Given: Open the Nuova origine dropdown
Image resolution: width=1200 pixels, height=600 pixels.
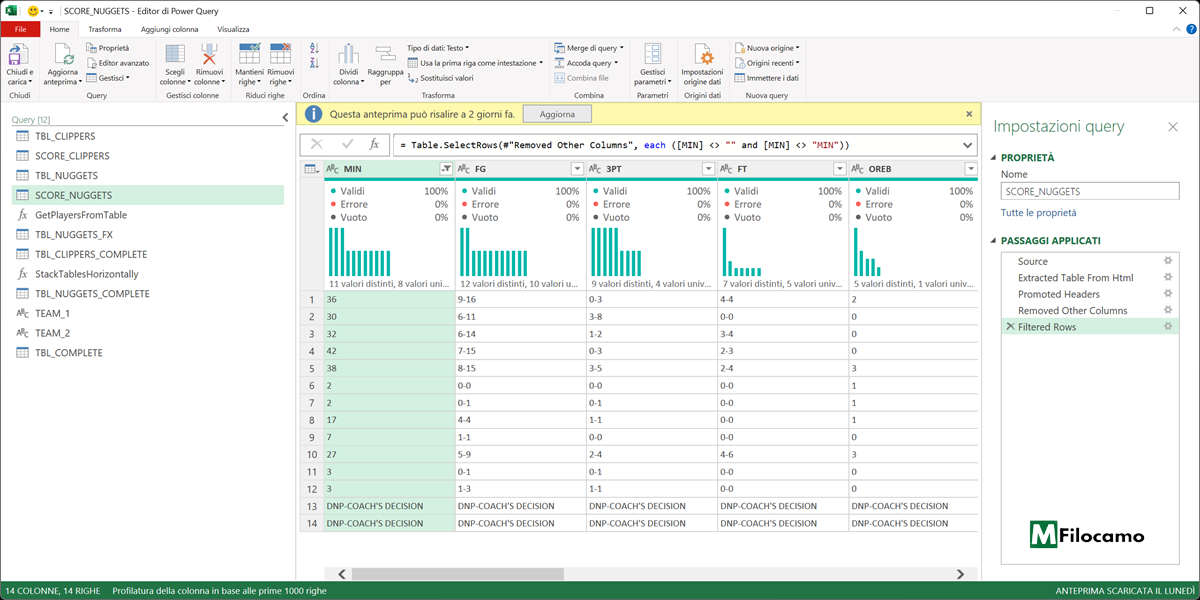Looking at the screenshot, I should (x=767, y=47).
